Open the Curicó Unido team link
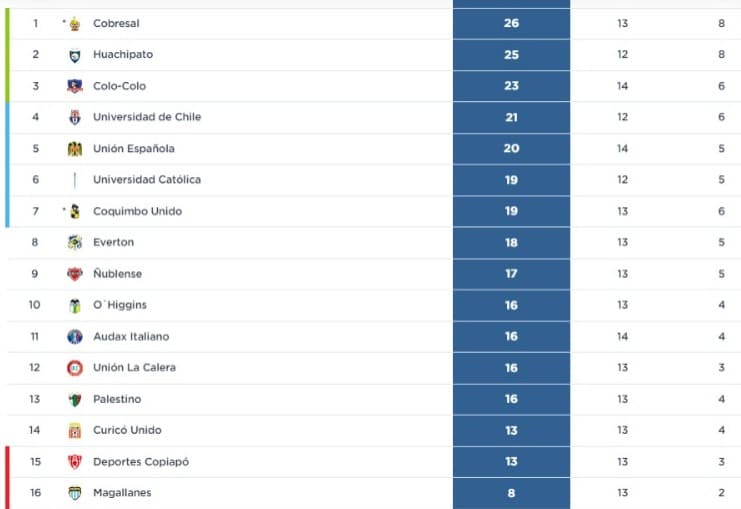Viewport: 741px width, 509px height. tap(127, 430)
